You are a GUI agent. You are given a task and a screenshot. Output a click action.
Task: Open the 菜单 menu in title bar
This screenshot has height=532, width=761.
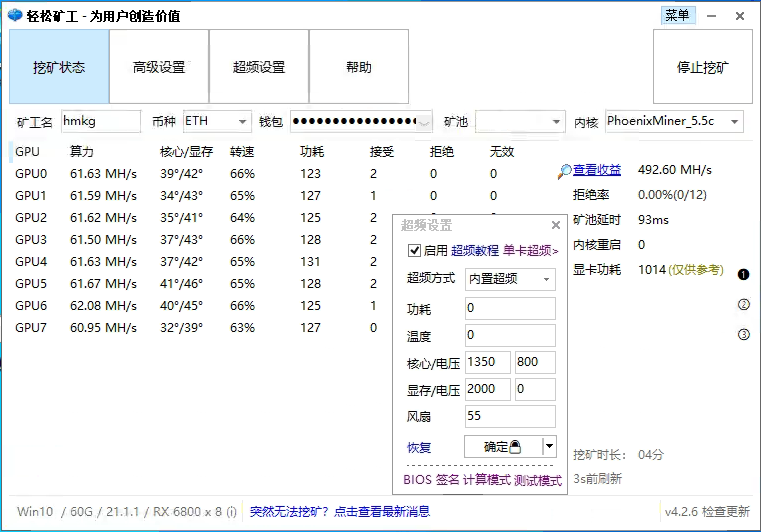tap(677, 15)
